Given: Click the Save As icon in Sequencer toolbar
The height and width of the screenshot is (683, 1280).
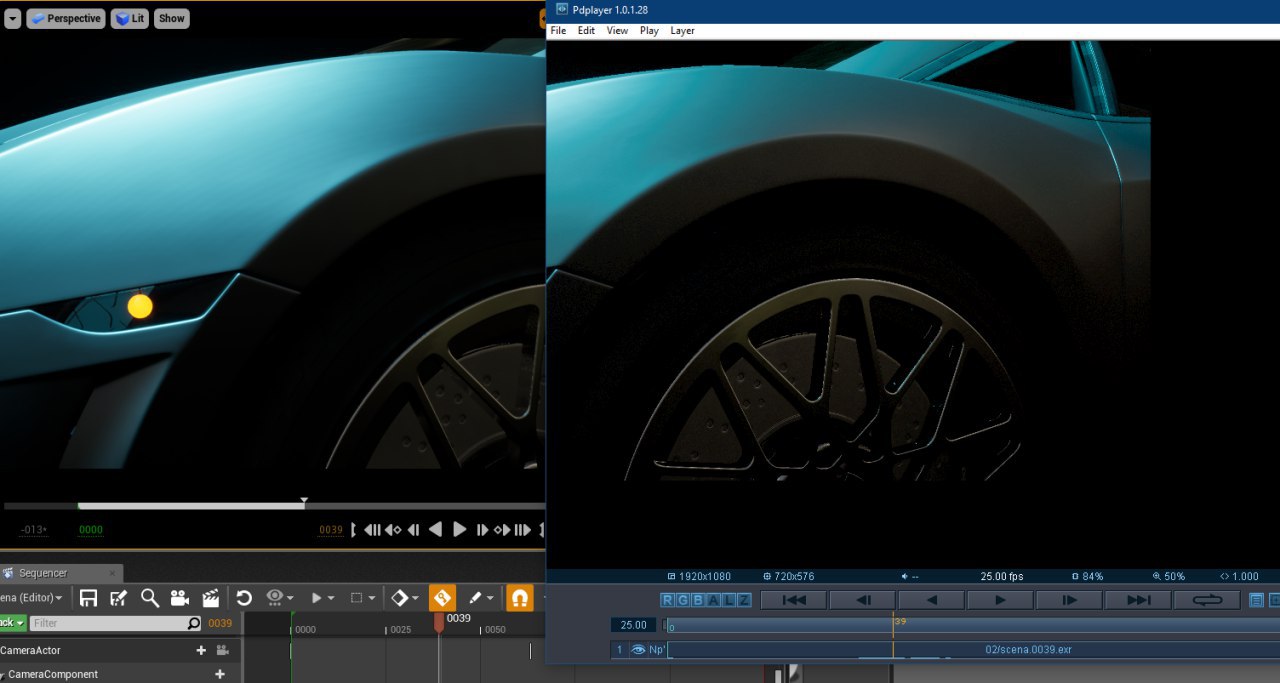Looking at the screenshot, I should coord(118,598).
